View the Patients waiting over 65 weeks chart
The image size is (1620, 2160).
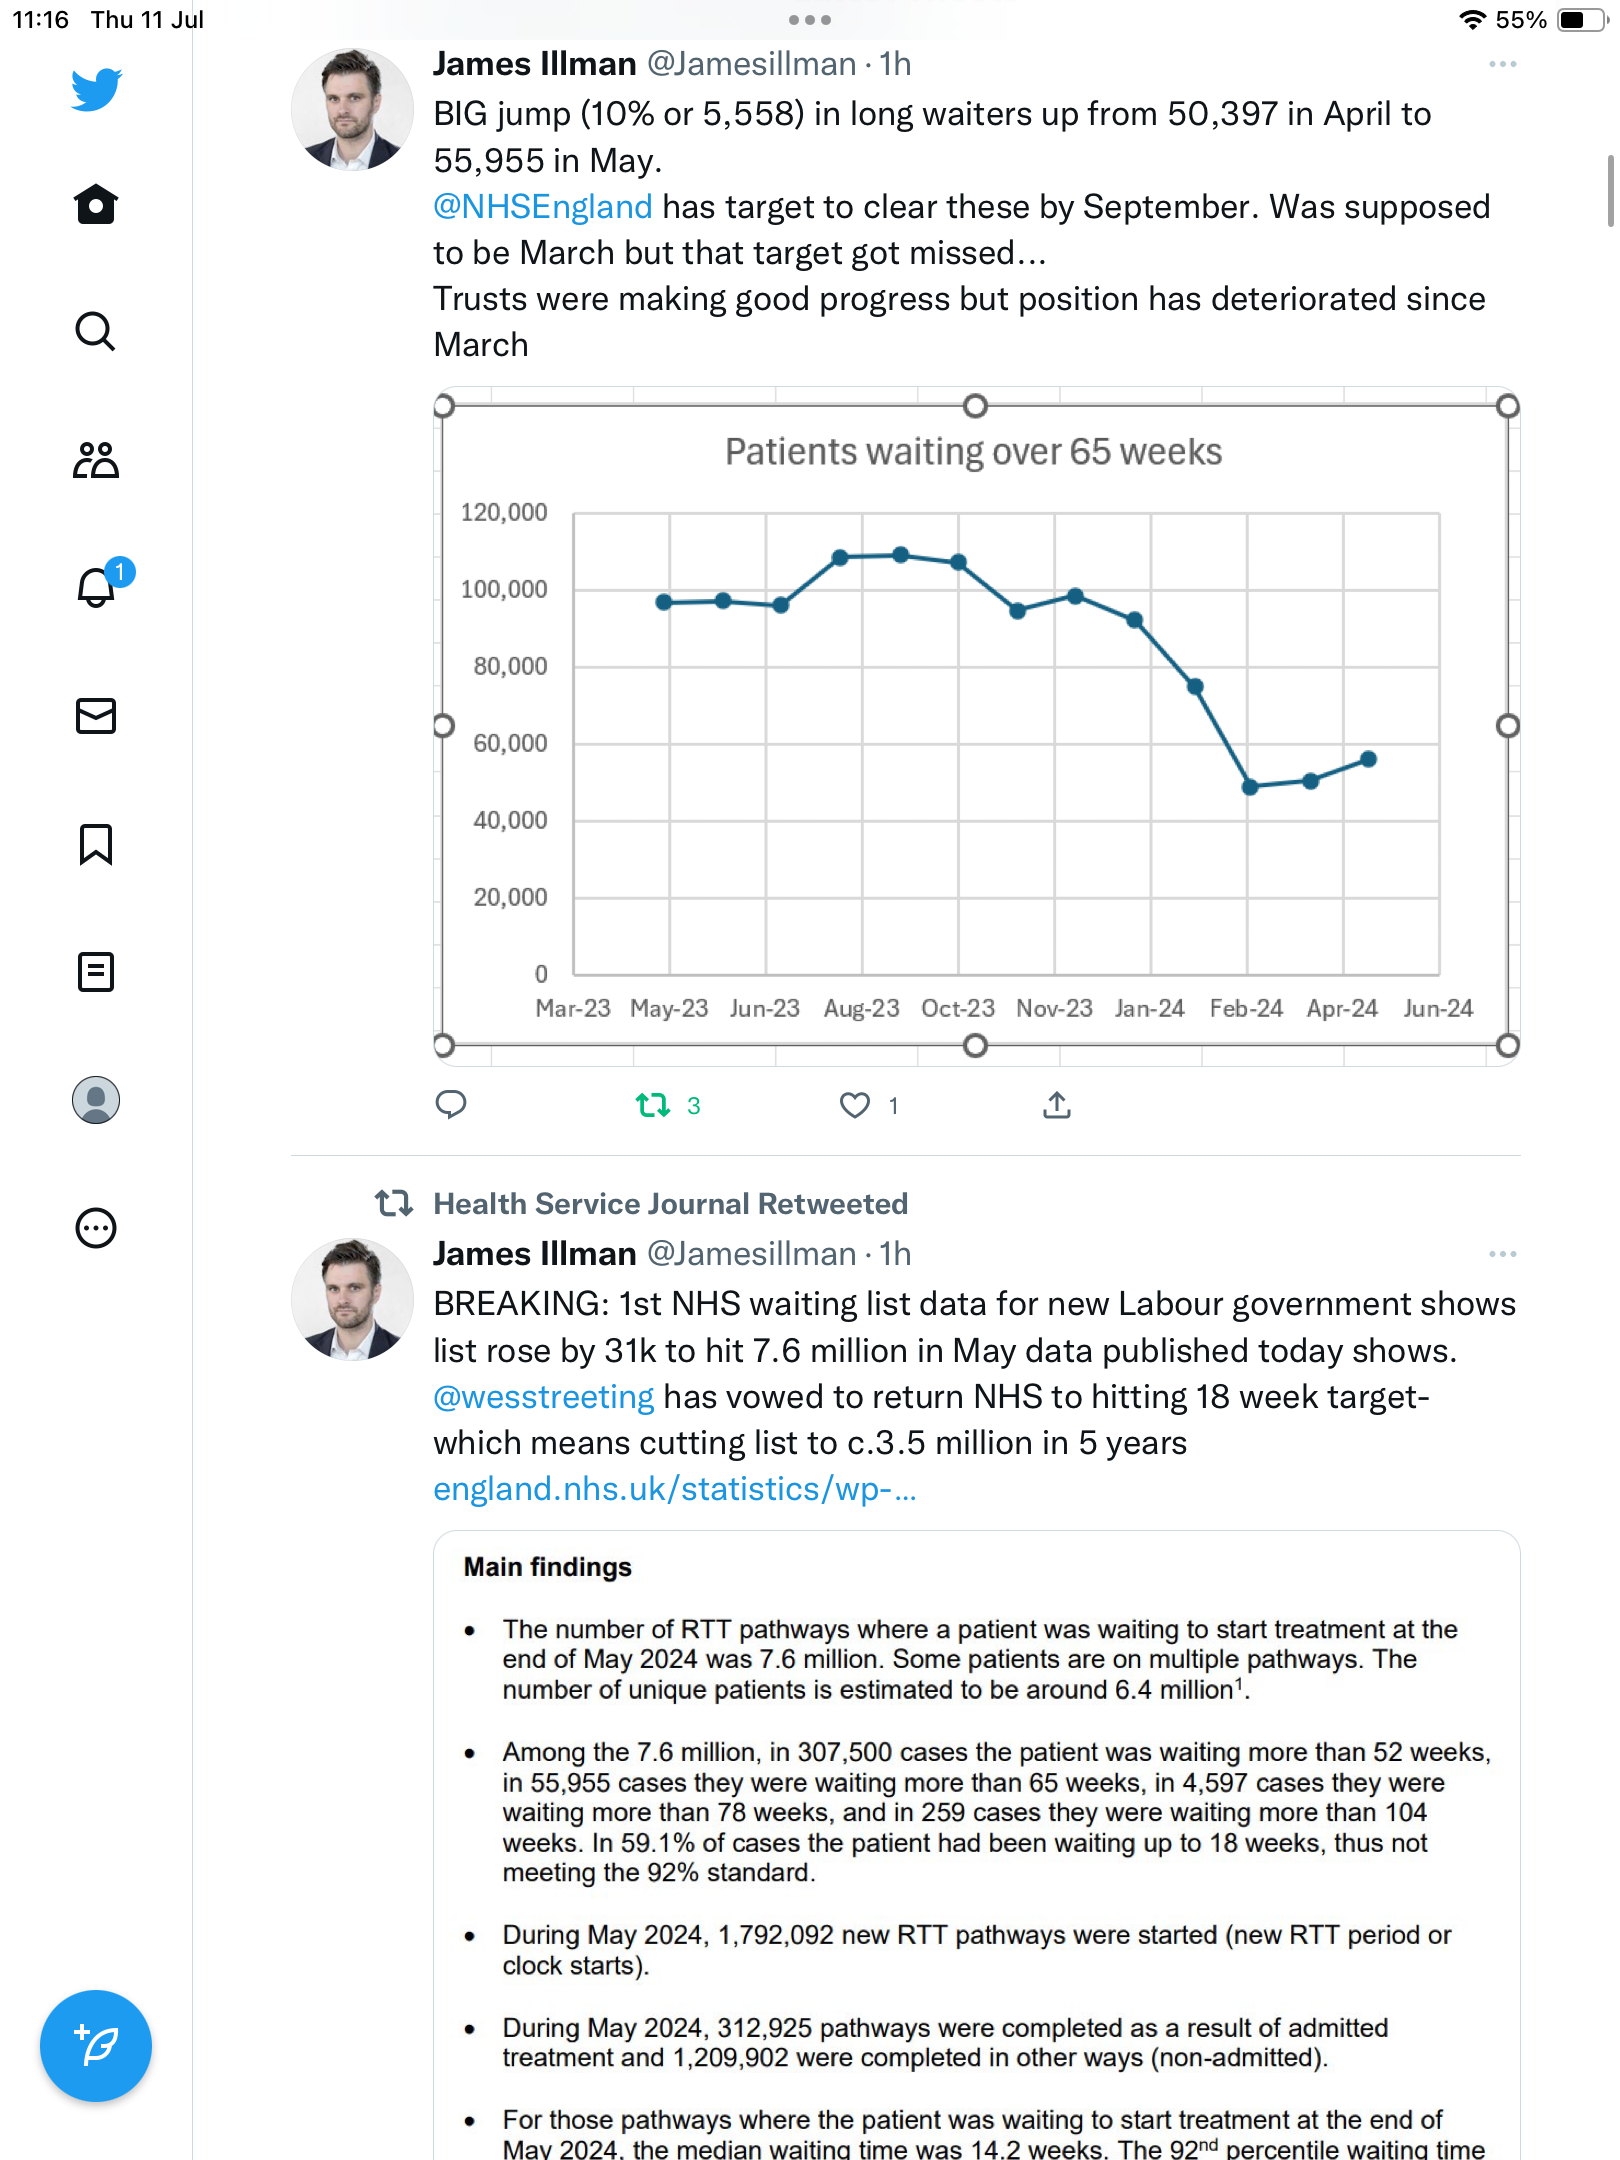click(x=975, y=726)
